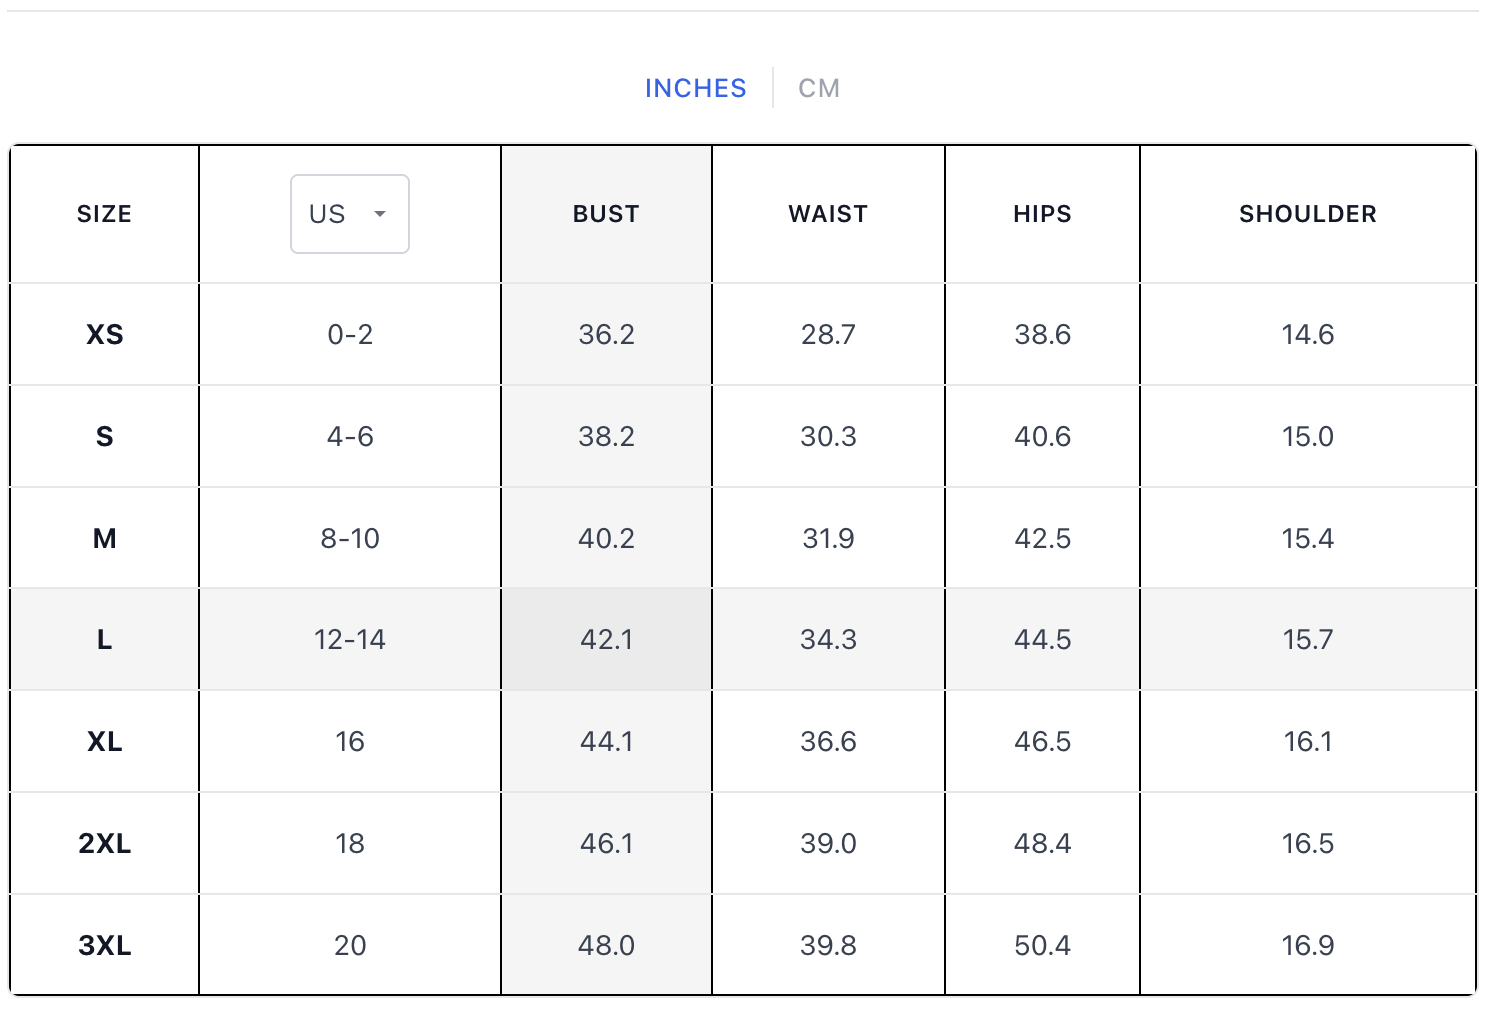Click the SHOULDER column header
Screen dimensions: 1512x1034
tap(1307, 214)
